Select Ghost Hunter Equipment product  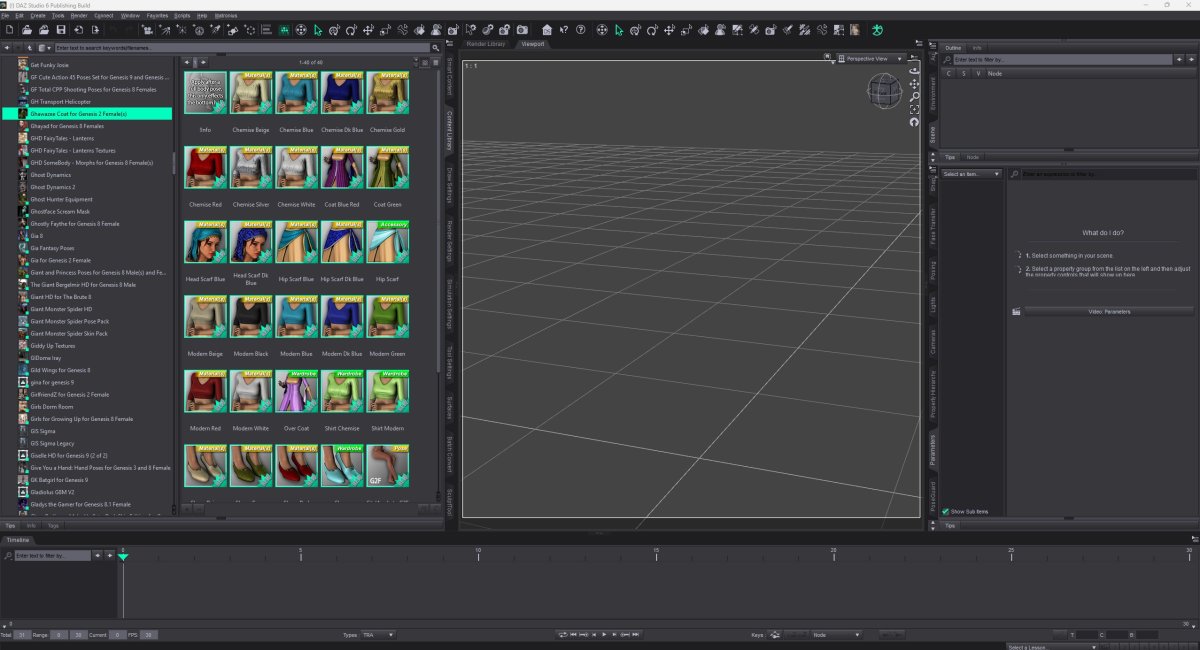pyautogui.click(x=61, y=199)
